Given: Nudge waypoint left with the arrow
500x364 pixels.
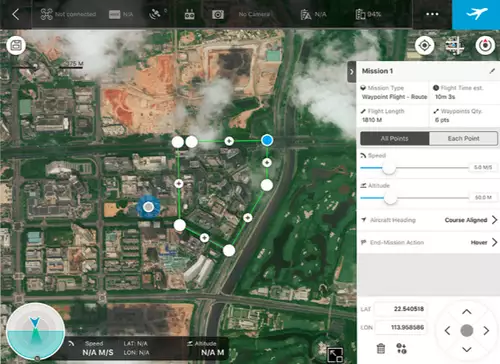Looking at the screenshot, I should [x=447, y=331].
